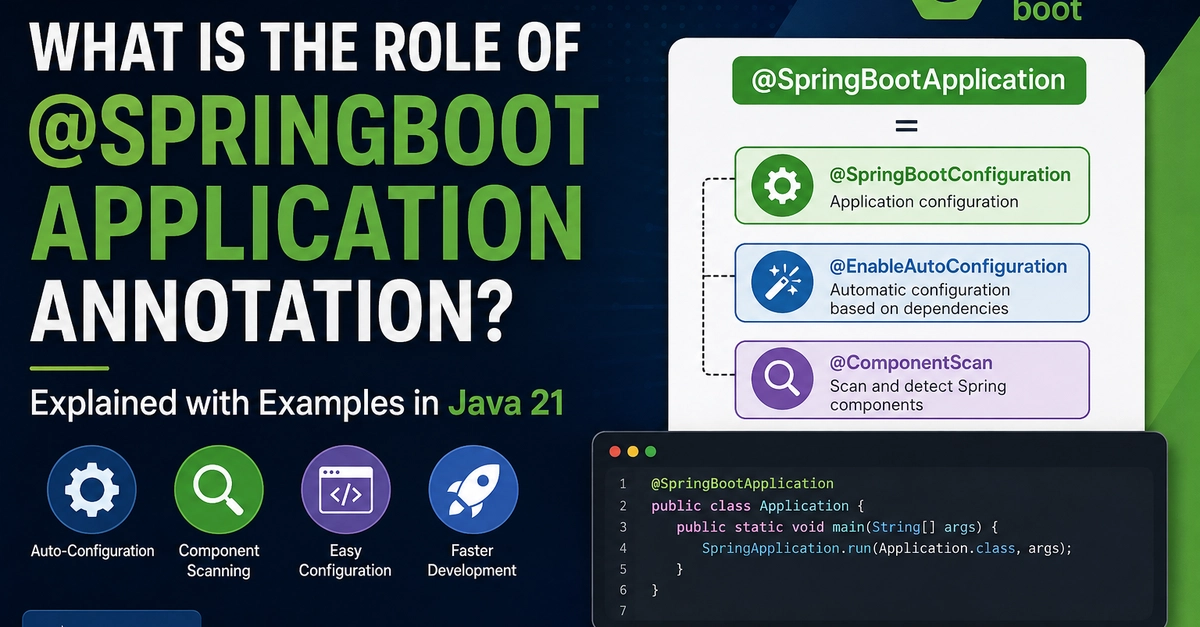Click the equals sign under the header
The width and height of the screenshot is (1200, 627).
point(905,127)
